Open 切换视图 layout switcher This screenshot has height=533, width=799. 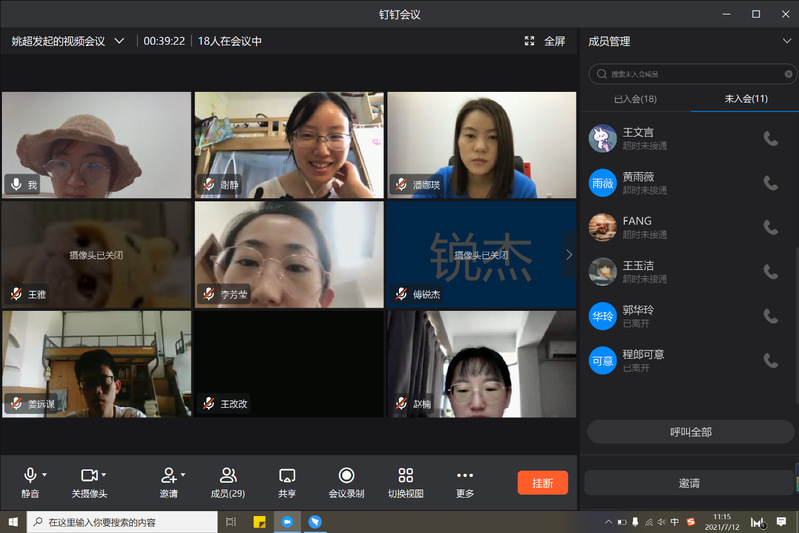[x=405, y=476]
